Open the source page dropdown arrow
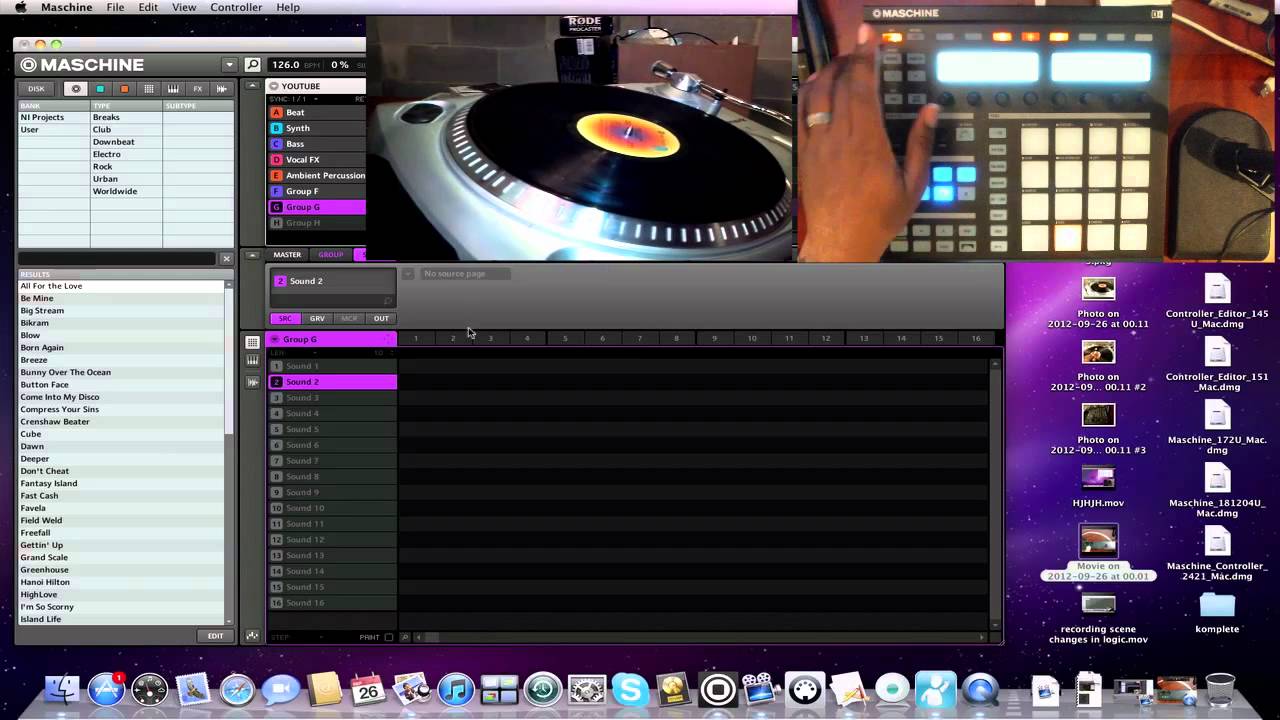The image size is (1280, 720). click(408, 273)
